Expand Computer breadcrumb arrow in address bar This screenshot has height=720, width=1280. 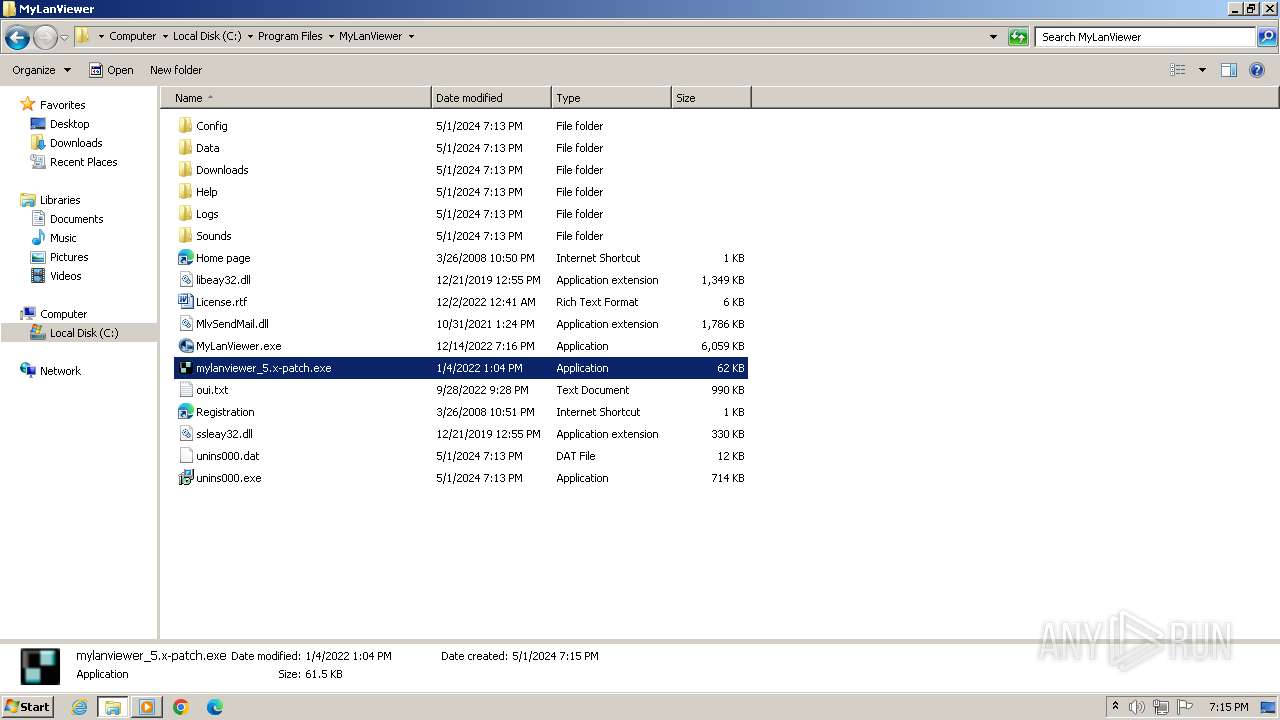click(166, 36)
